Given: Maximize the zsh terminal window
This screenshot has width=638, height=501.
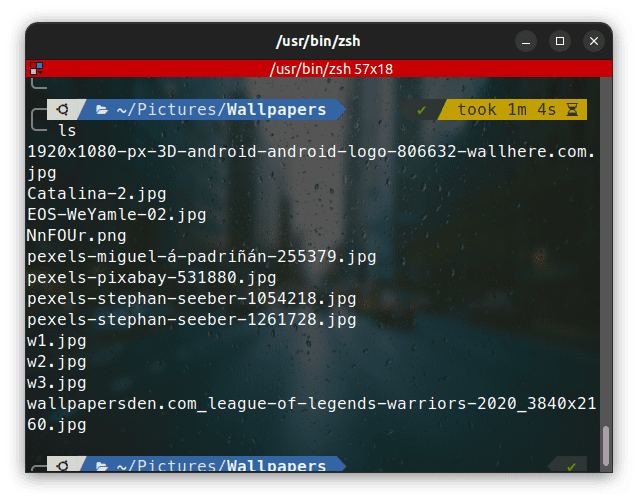Looking at the screenshot, I should click(x=560, y=41).
